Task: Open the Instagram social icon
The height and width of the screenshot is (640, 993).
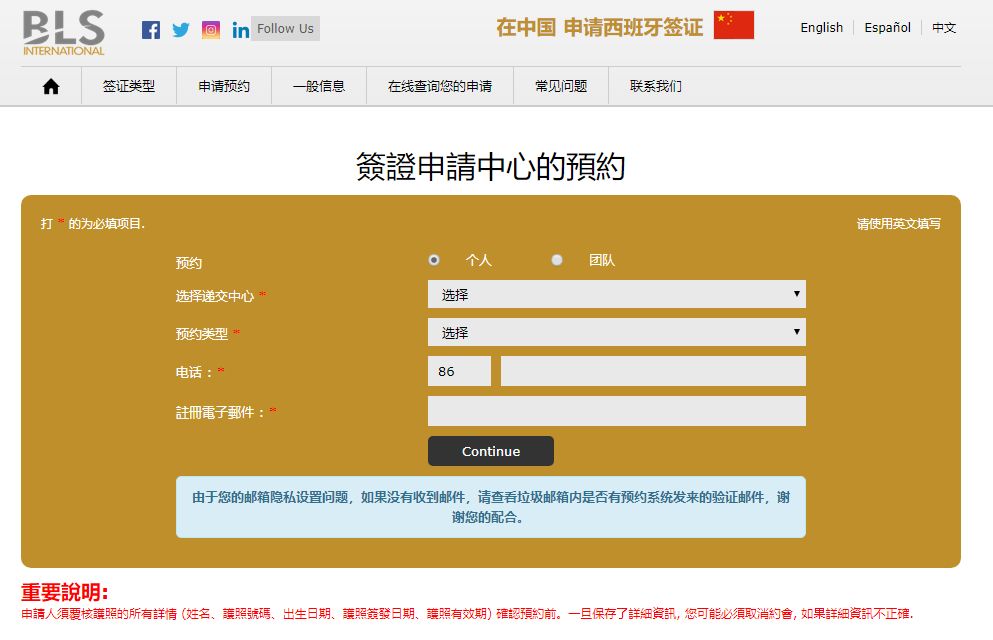Action: [x=211, y=30]
